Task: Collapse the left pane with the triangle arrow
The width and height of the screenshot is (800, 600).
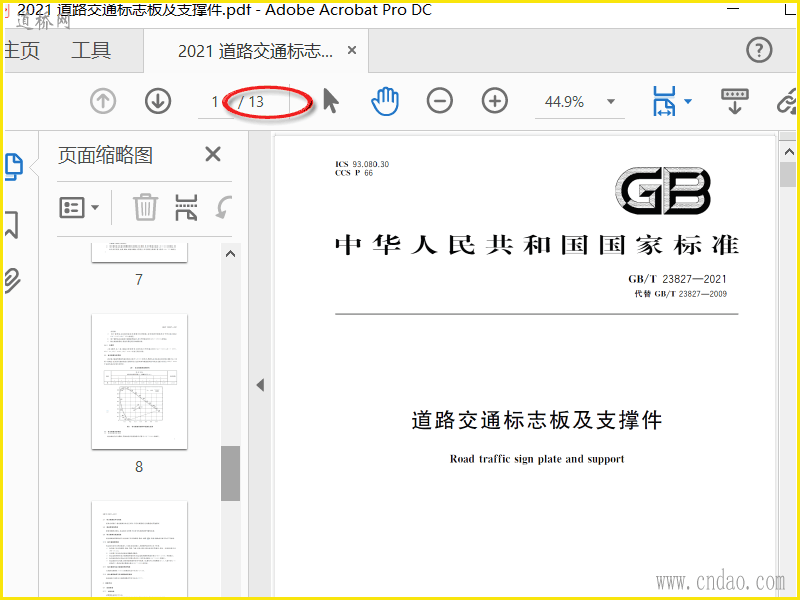Action: point(260,385)
